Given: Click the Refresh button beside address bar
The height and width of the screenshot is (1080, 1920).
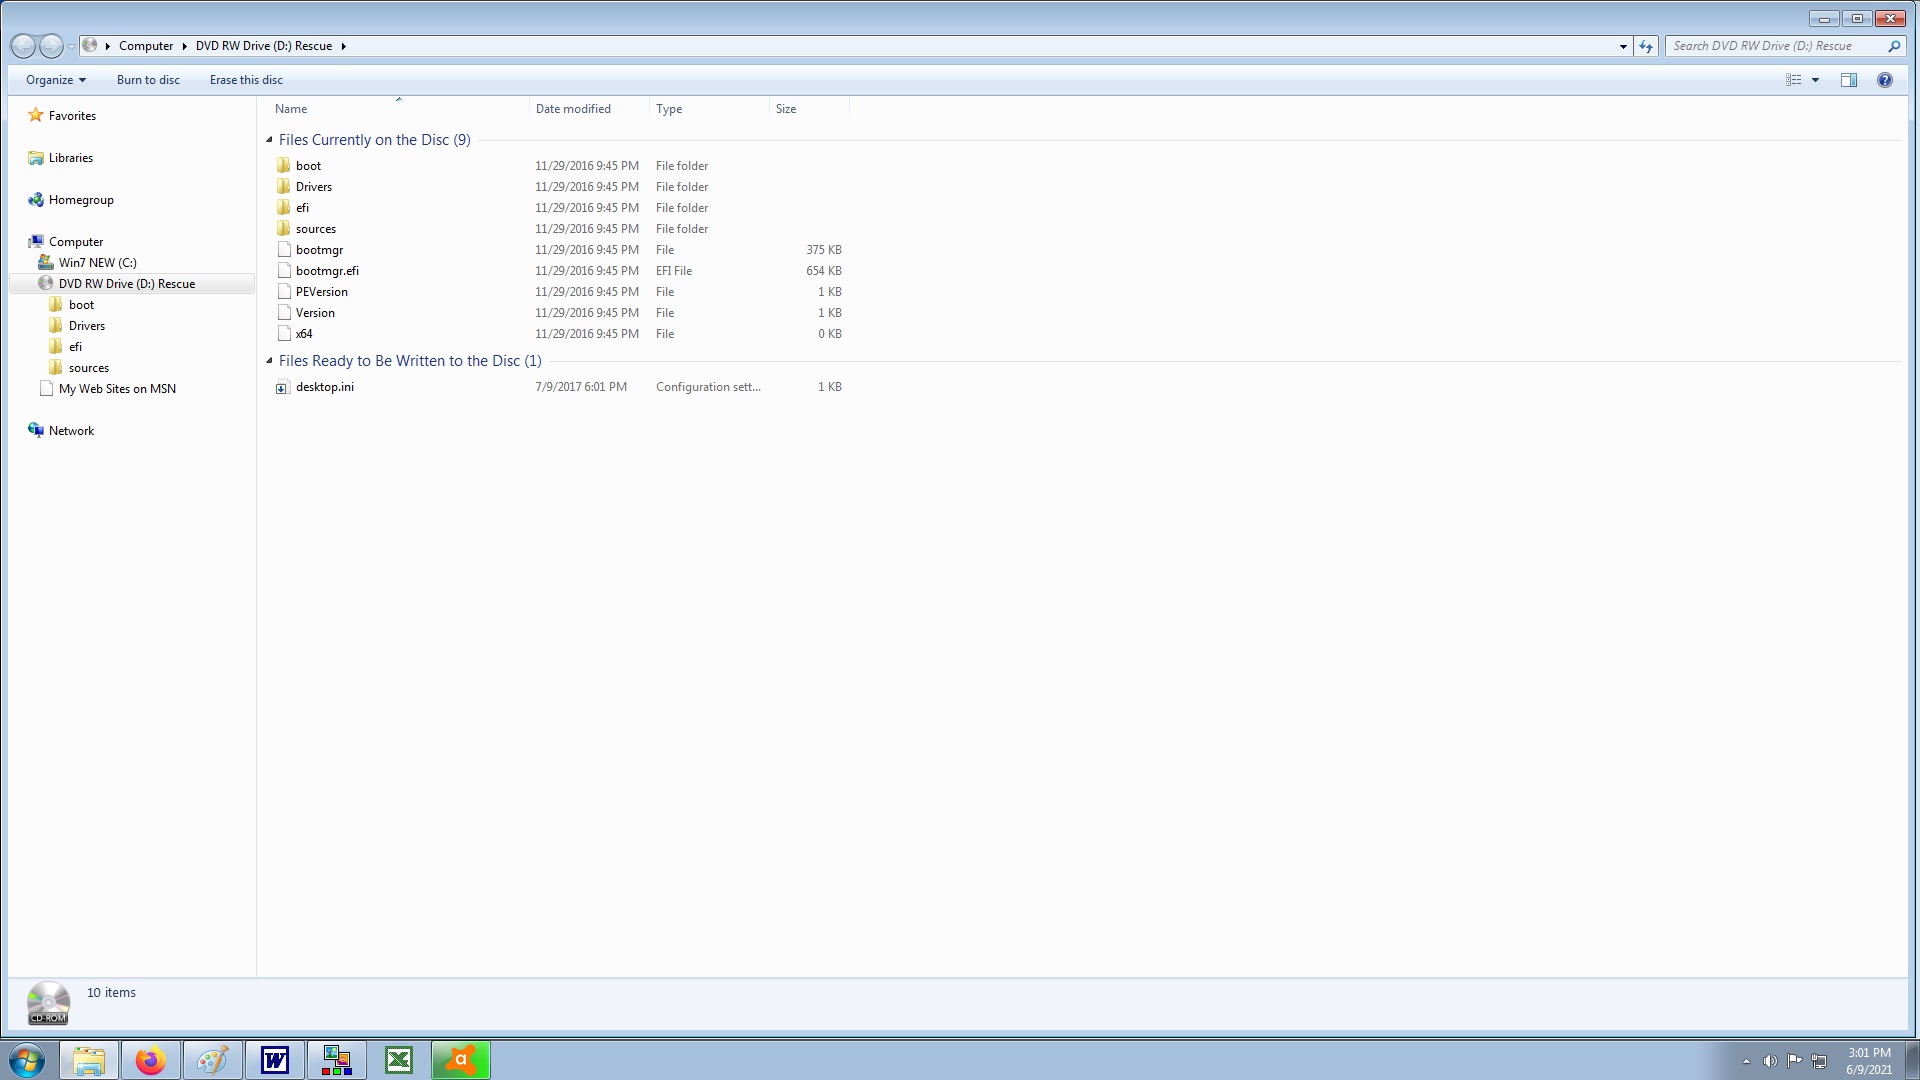Looking at the screenshot, I should coord(1646,46).
